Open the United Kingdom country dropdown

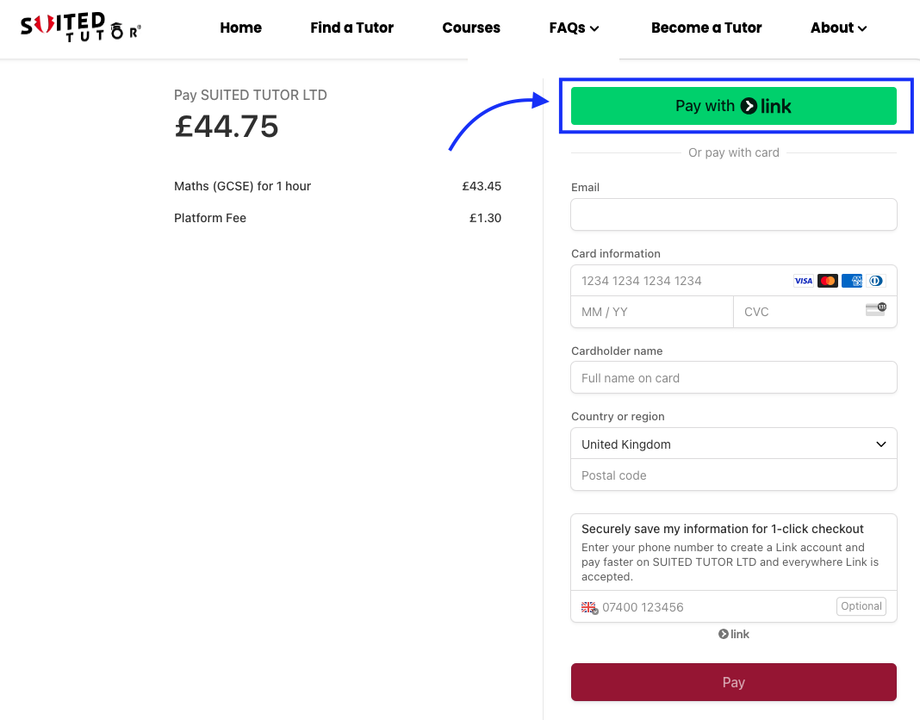click(734, 444)
